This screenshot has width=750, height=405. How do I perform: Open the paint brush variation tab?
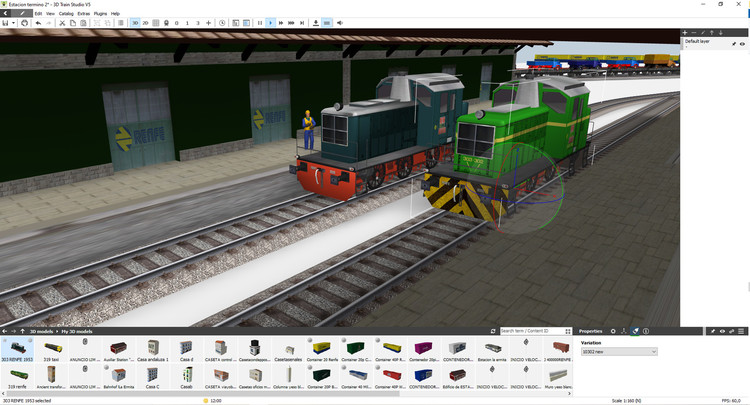[635, 331]
